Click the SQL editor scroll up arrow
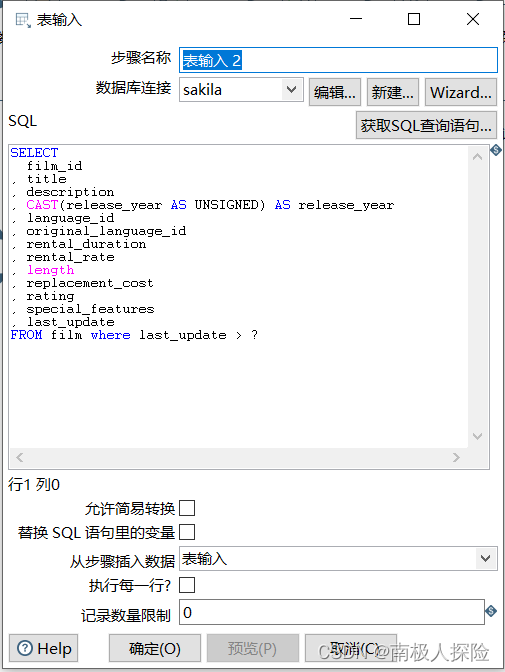The height and width of the screenshot is (672, 505). 478,157
